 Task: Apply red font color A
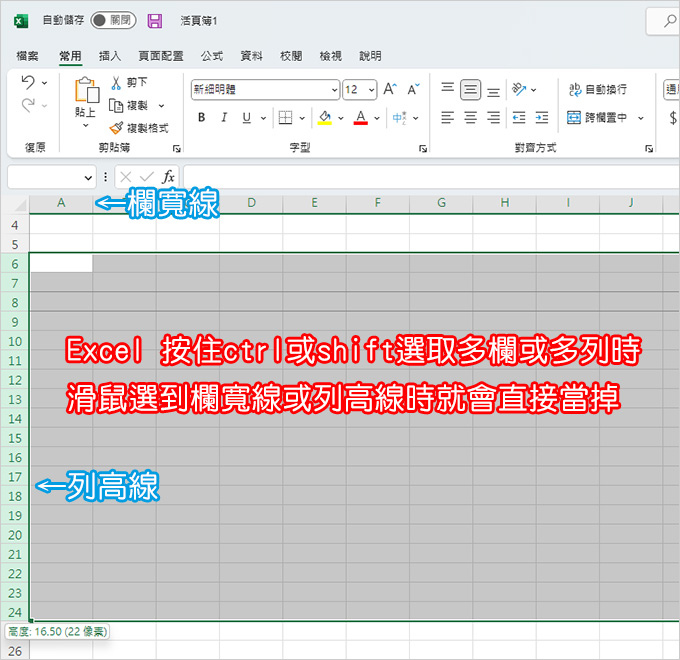[x=360, y=118]
